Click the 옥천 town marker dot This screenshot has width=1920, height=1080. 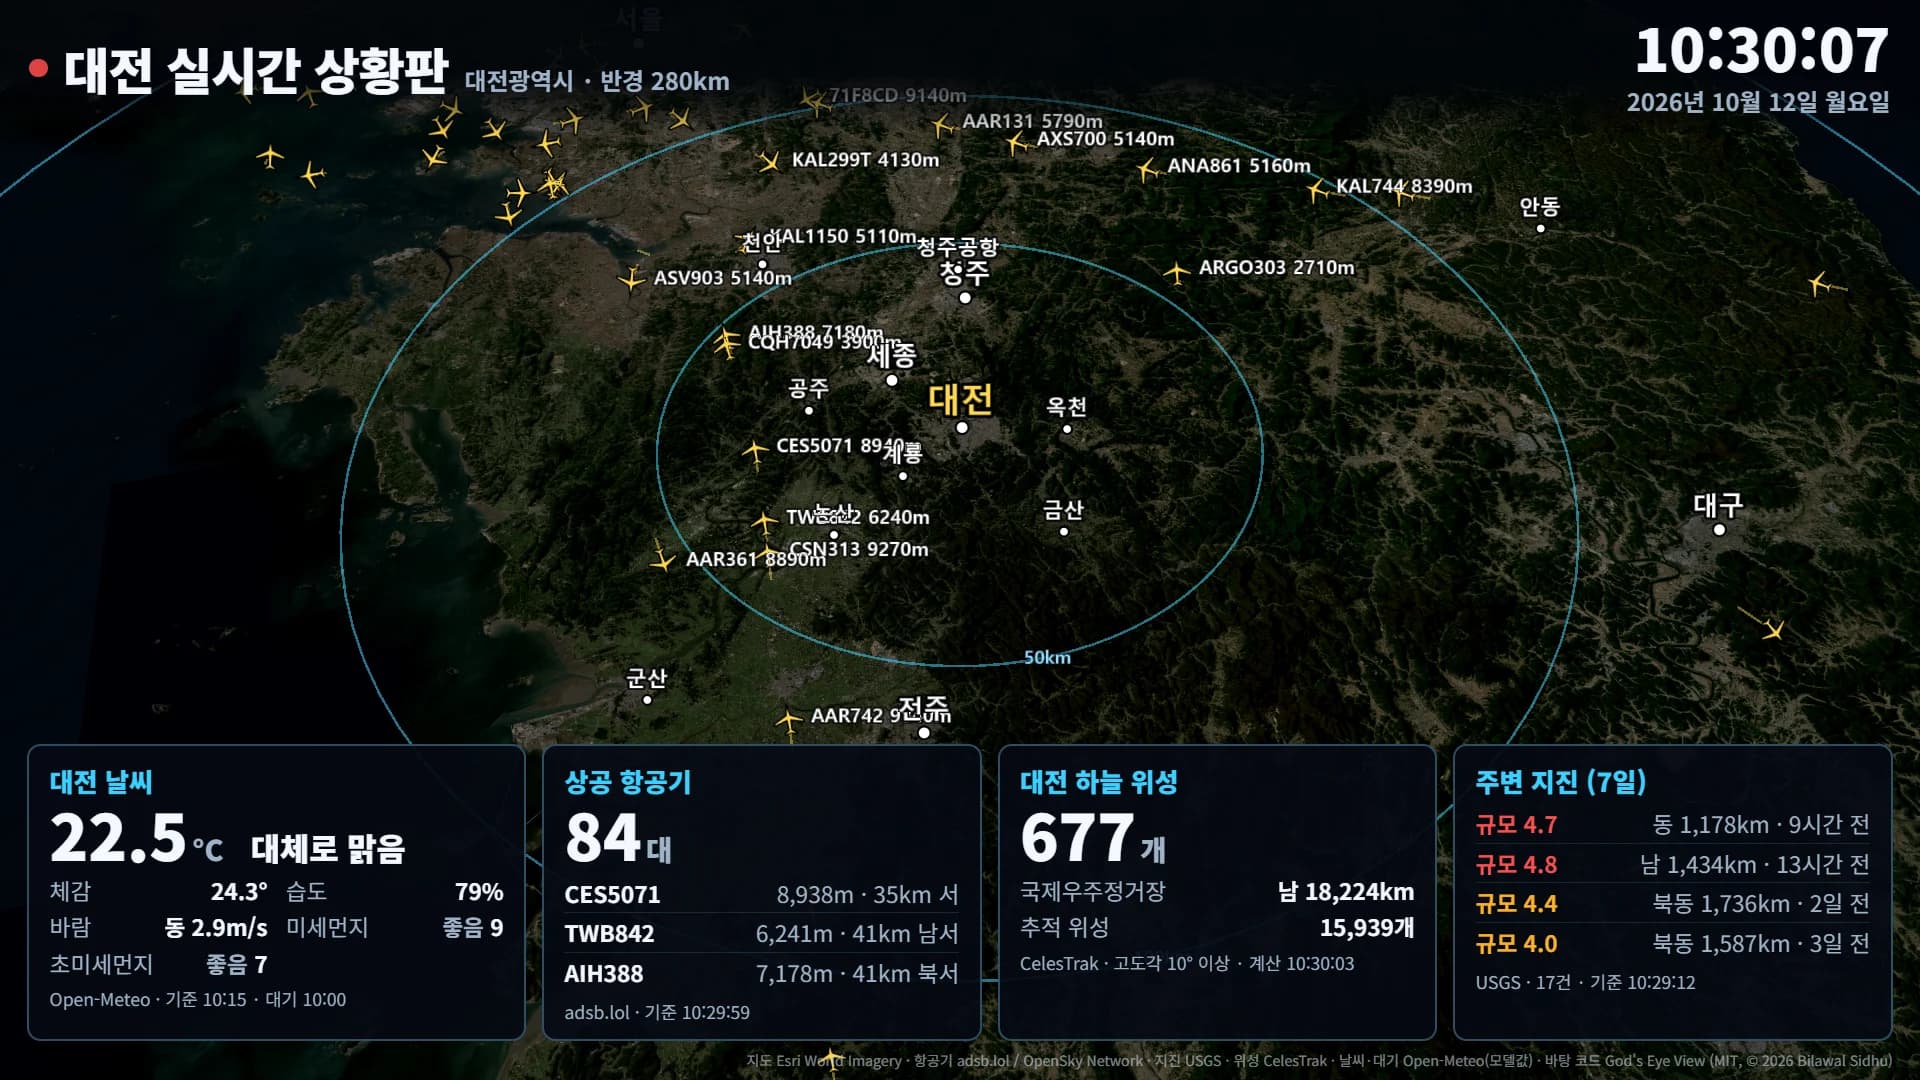[1066, 429]
